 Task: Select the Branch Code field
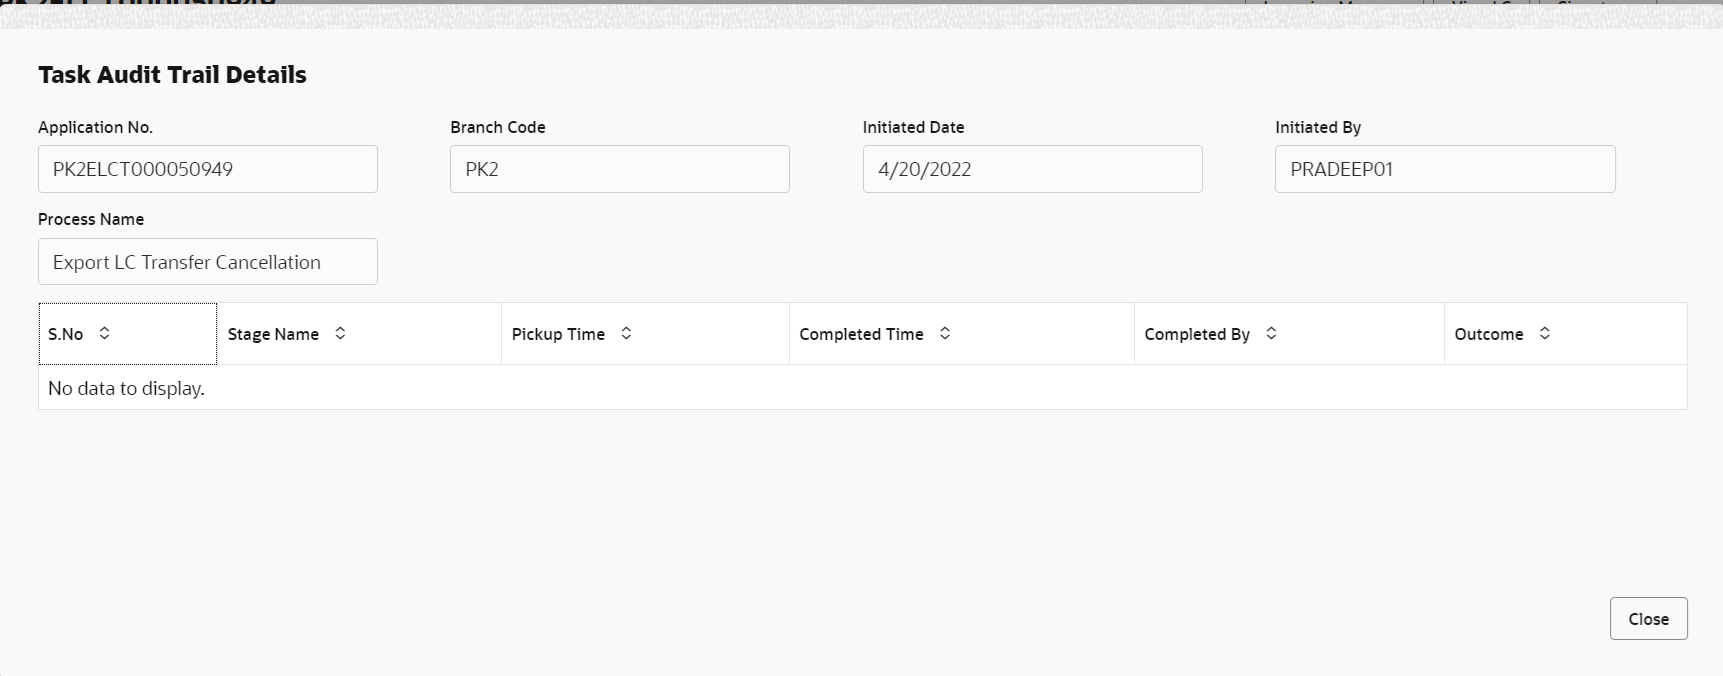[620, 169]
